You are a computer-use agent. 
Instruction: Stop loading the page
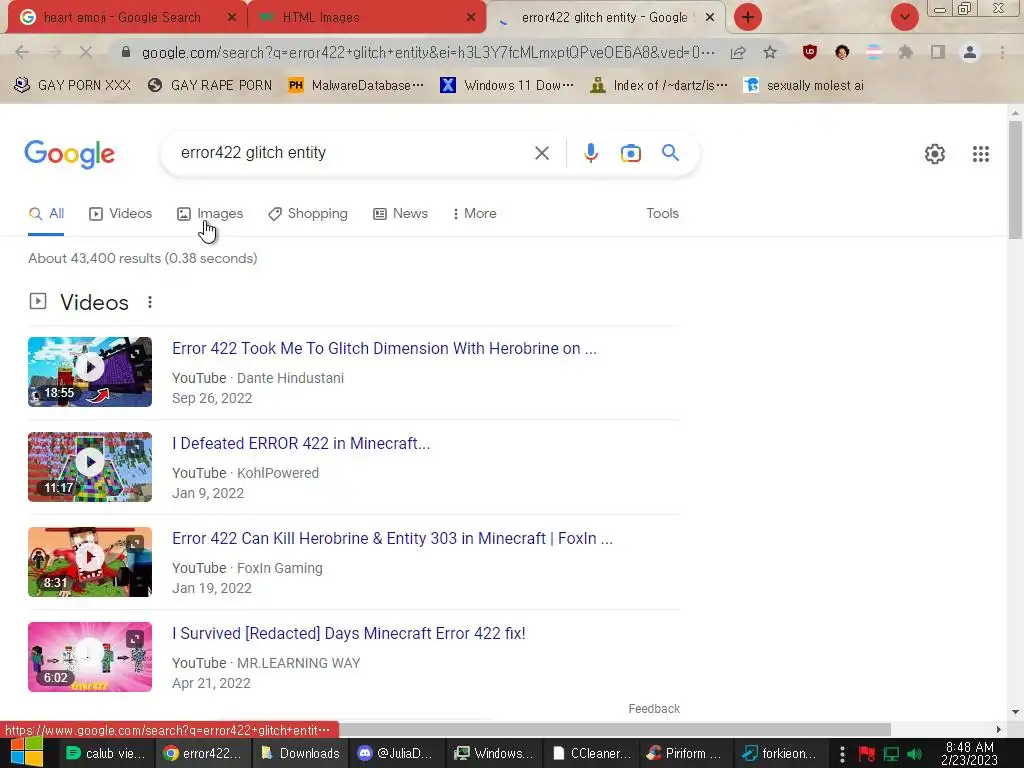click(x=86, y=52)
